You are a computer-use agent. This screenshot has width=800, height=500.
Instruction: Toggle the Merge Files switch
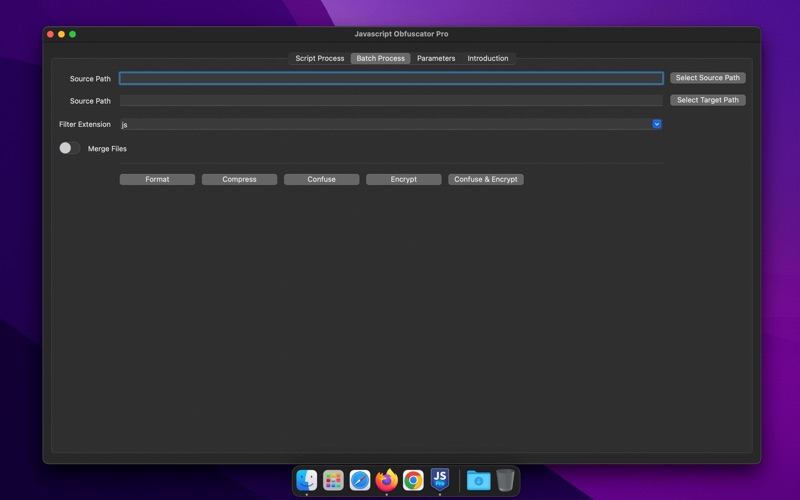[69, 148]
